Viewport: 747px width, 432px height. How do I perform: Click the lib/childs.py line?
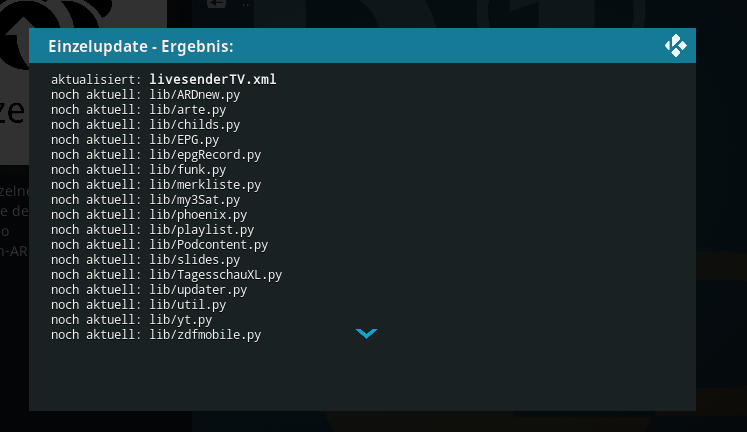coord(145,125)
